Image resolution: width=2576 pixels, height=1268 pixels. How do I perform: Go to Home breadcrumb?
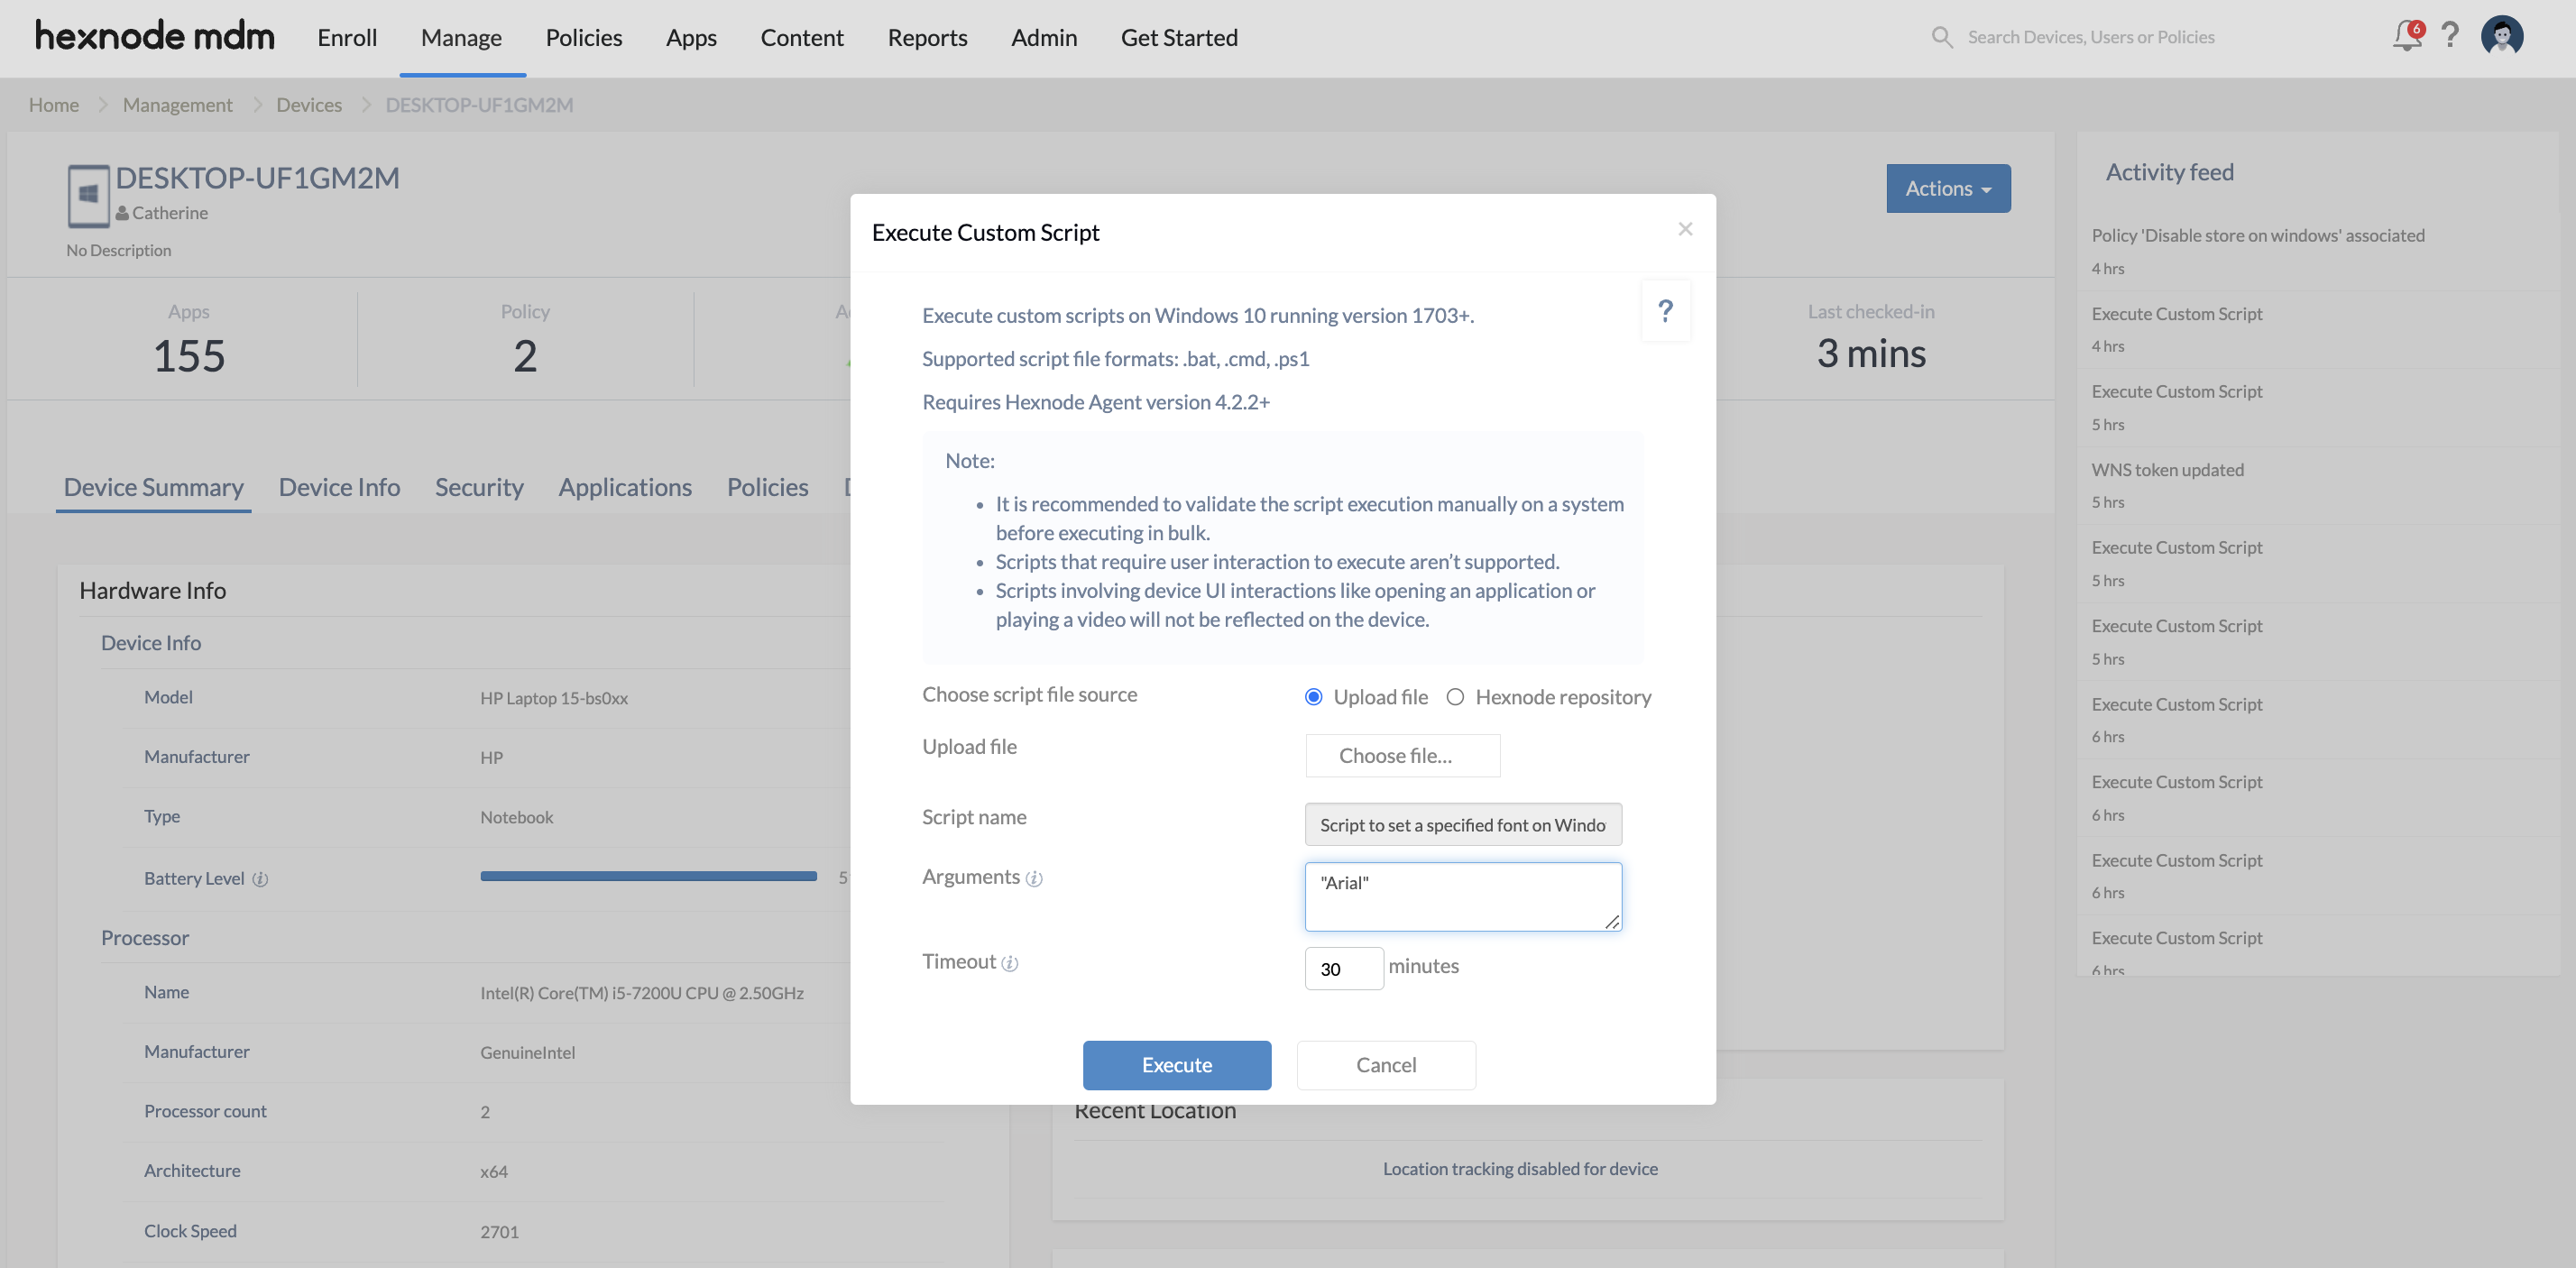54,104
